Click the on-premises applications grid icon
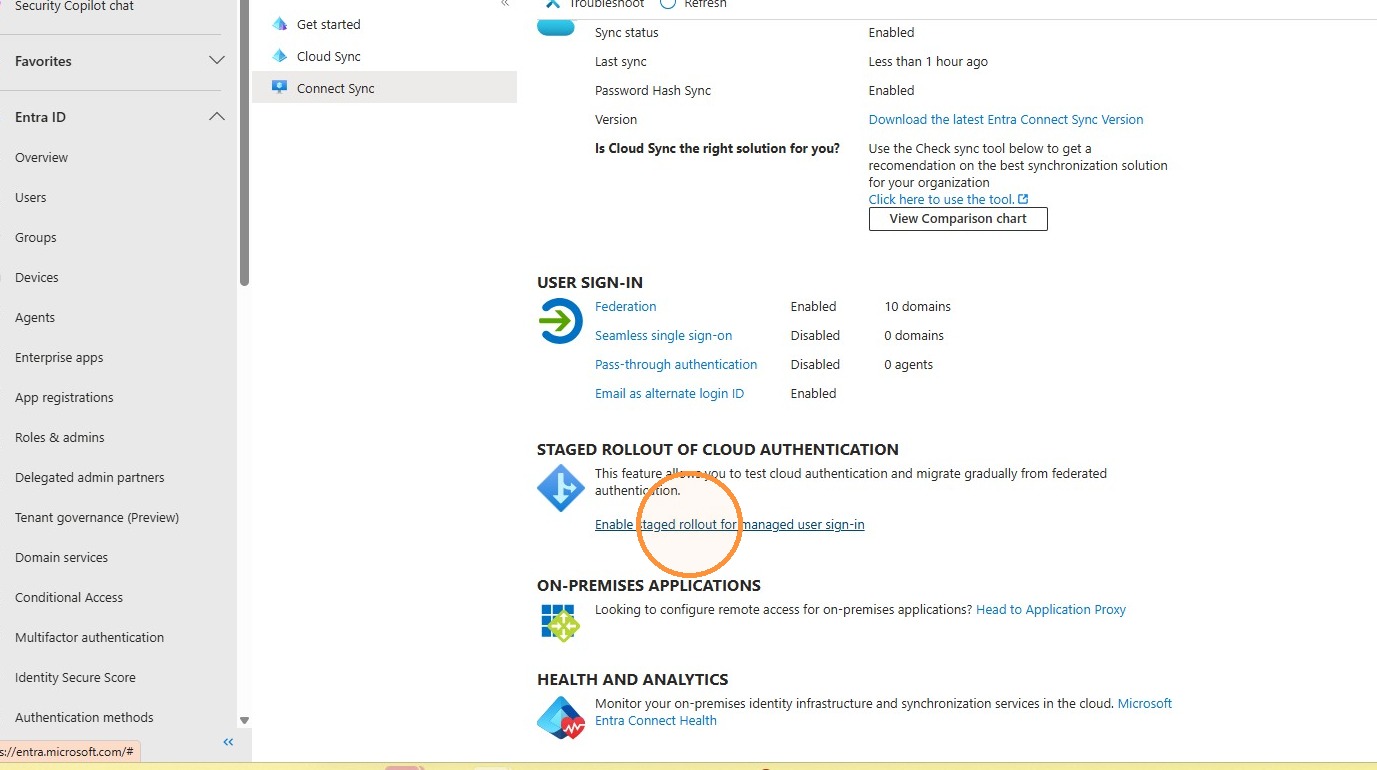Viewport: 1377px width, 770px height. 560,622
